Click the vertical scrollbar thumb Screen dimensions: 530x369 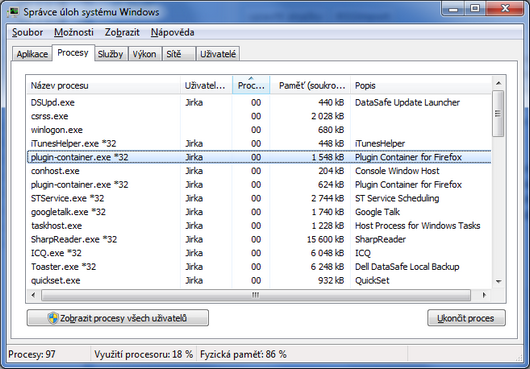click(x=498, y=114)
